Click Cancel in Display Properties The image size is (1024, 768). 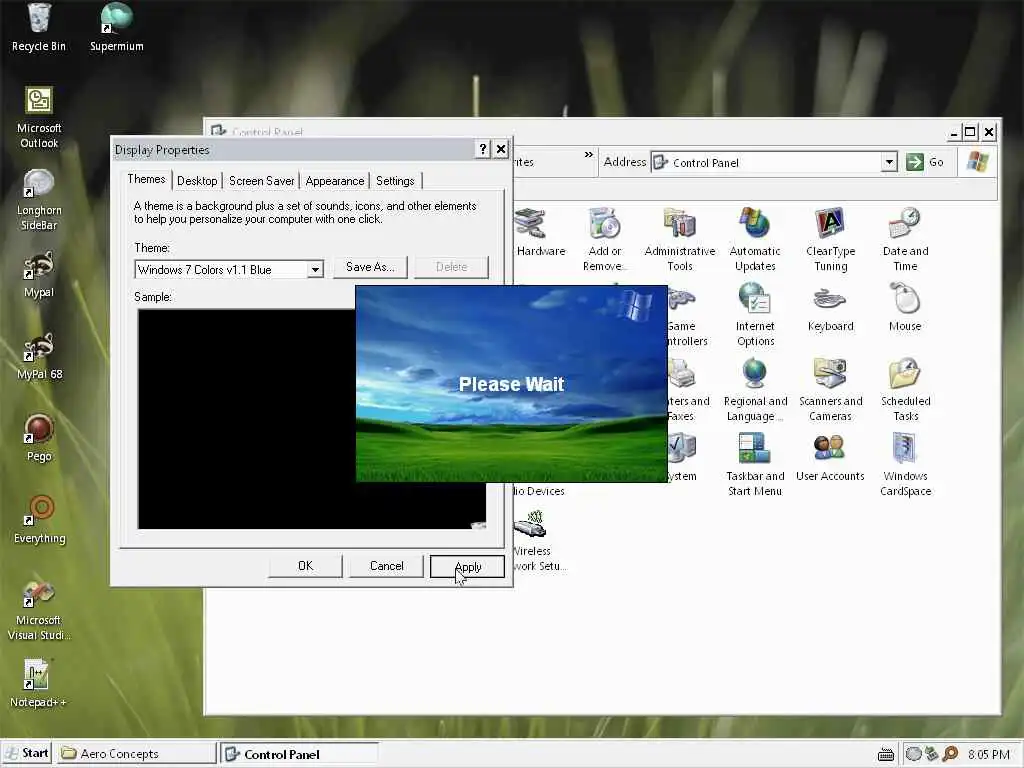coord(387,566)
